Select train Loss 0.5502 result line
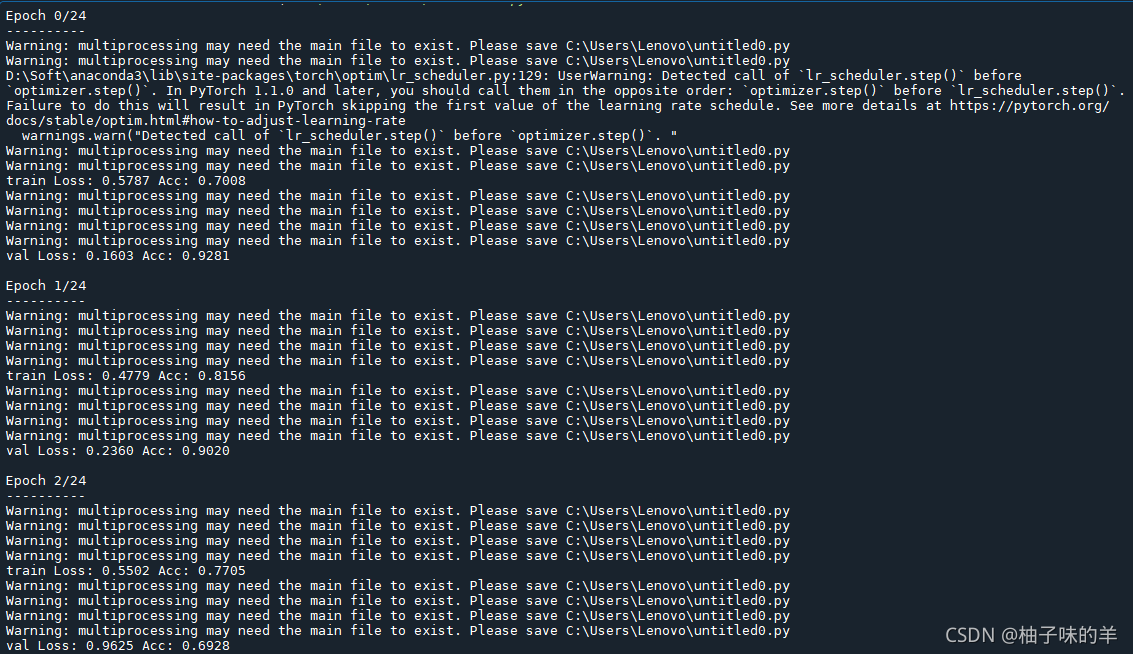 point(125,571)
